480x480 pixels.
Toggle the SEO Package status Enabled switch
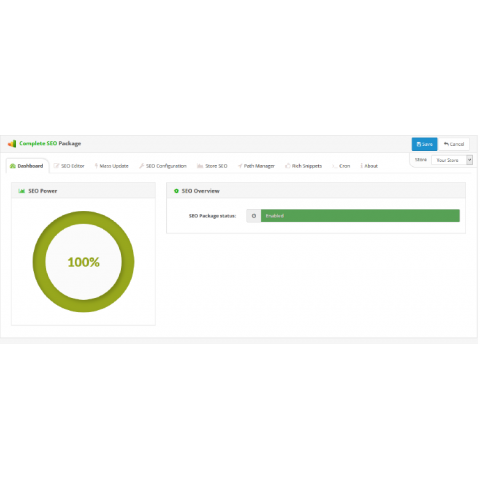[x=353, y=216]
